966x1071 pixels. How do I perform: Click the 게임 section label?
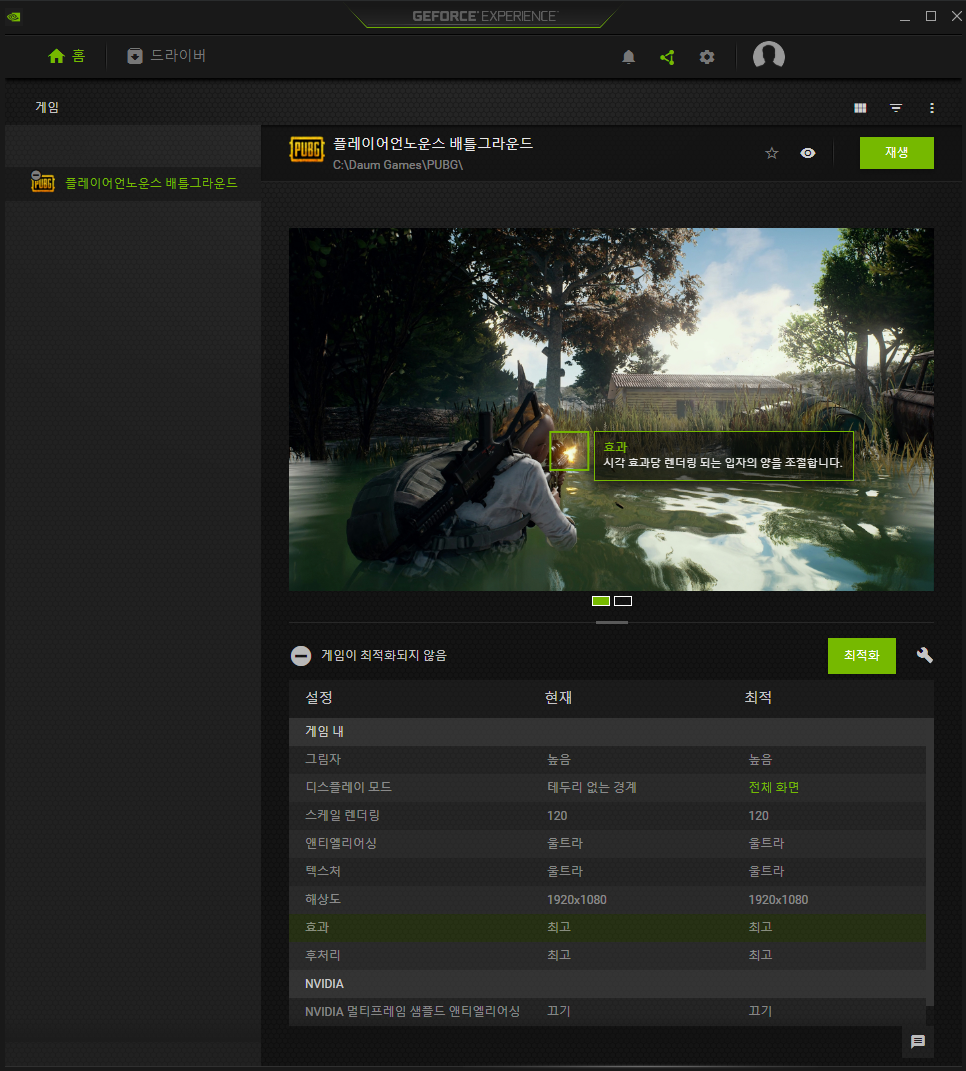47,107
